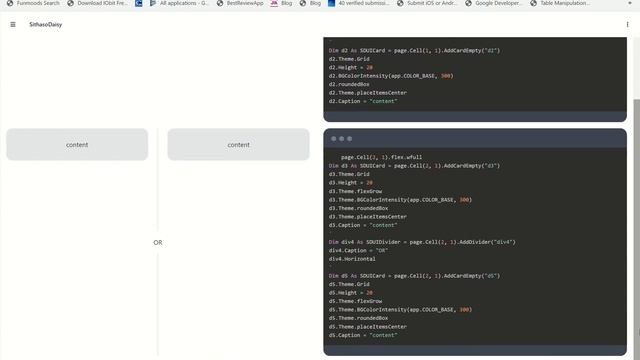Click the OR divider label
The width and height of the screenshot is (640, 360).
[x=158, y=242]
